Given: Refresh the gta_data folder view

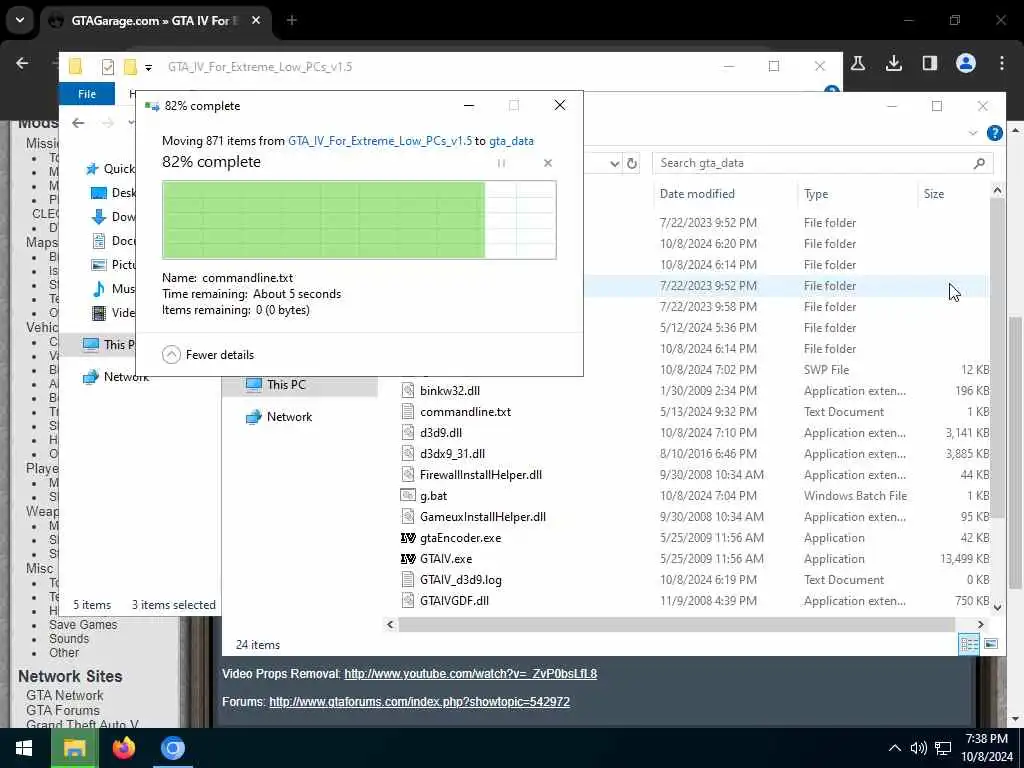Looking at the screenshot, I should [x=632, y=163].
